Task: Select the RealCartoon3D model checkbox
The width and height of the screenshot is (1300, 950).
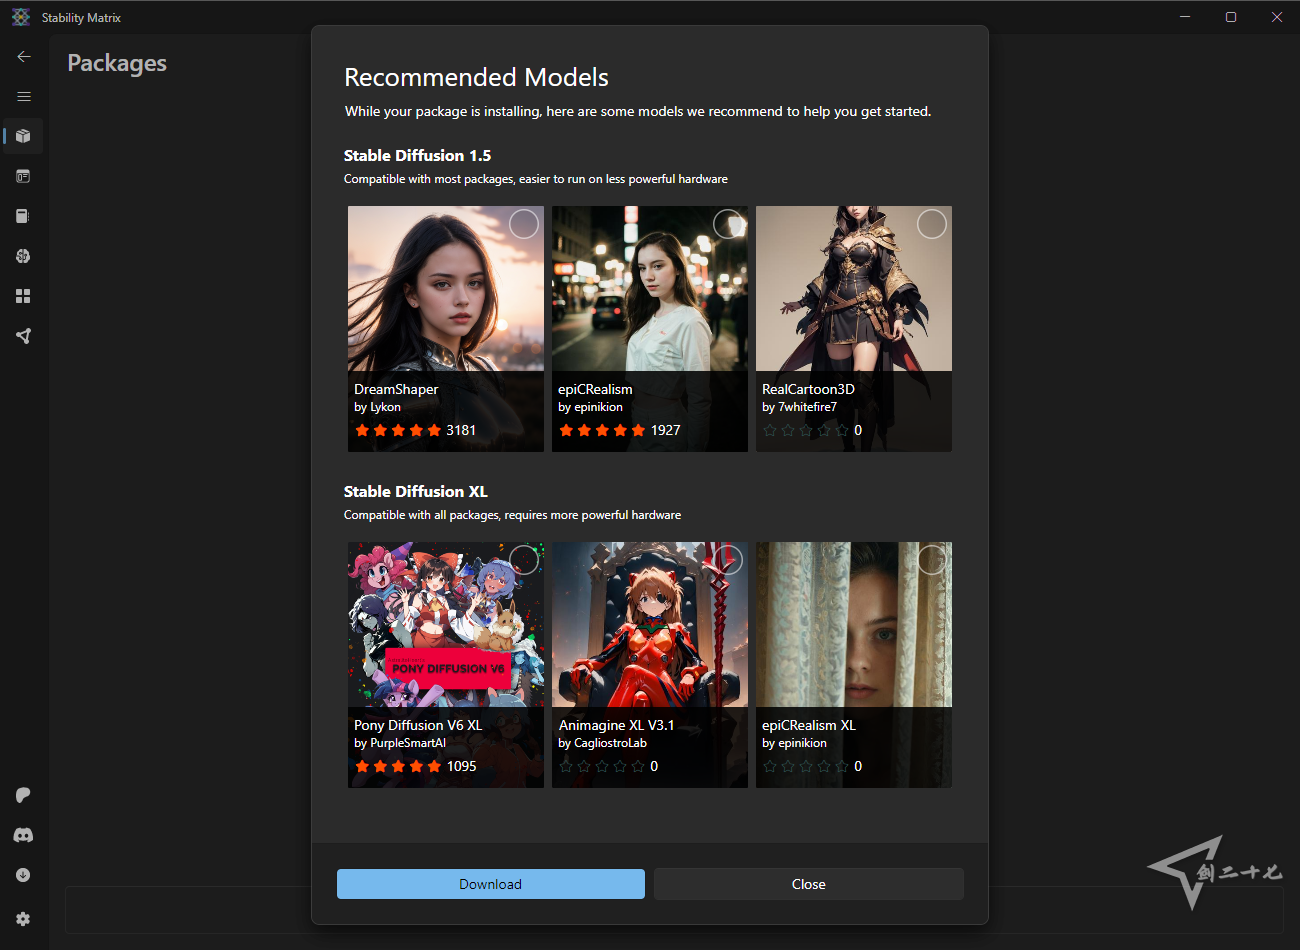Action: click(932, 224)
